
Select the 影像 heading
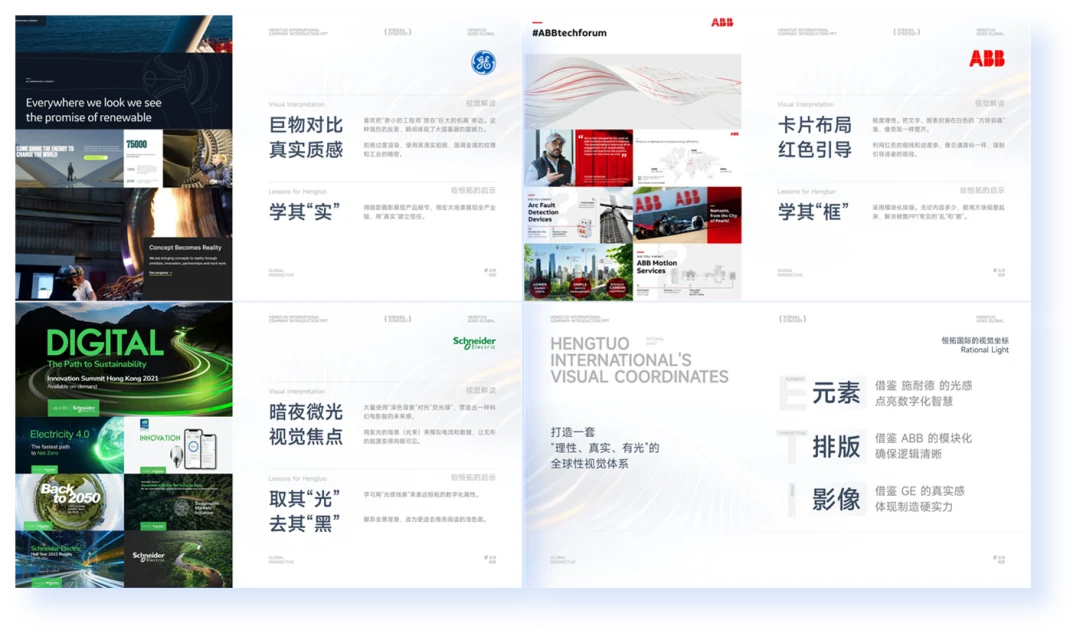click(x=836, y=499)
